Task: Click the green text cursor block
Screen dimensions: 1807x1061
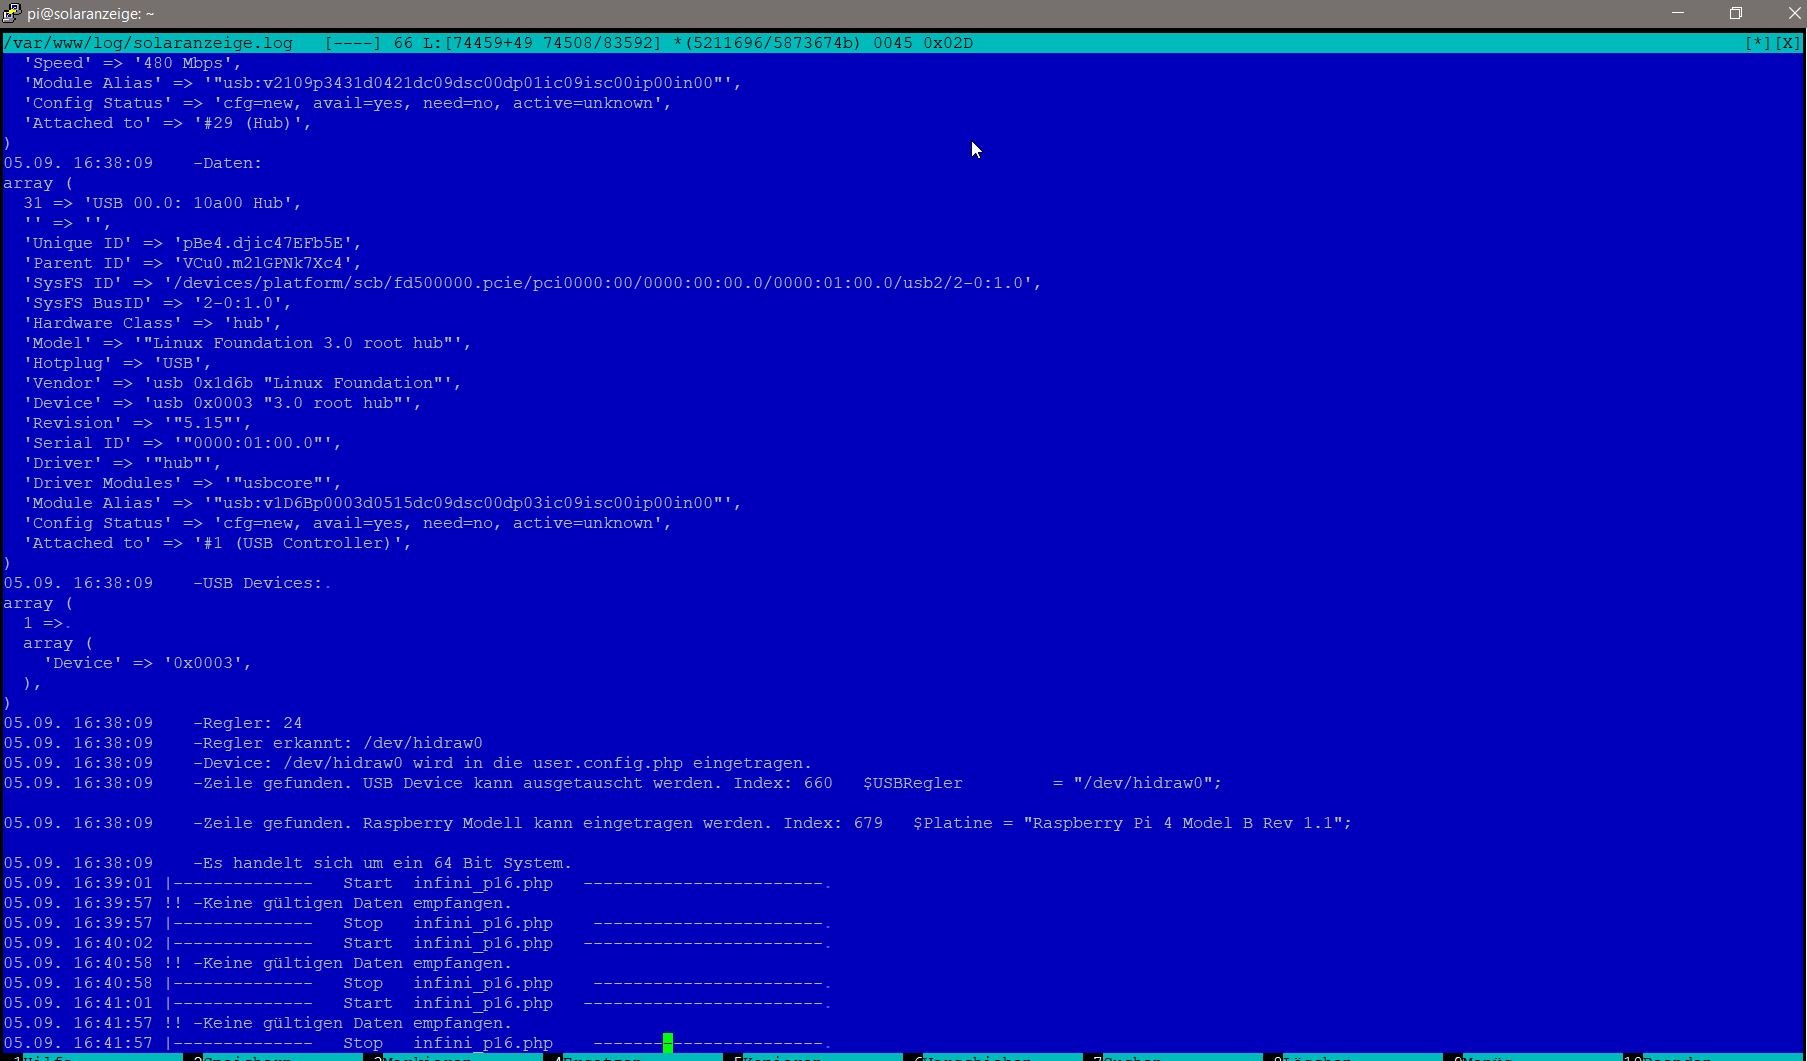Action: pyautogui.click(x=668, y=1043)
